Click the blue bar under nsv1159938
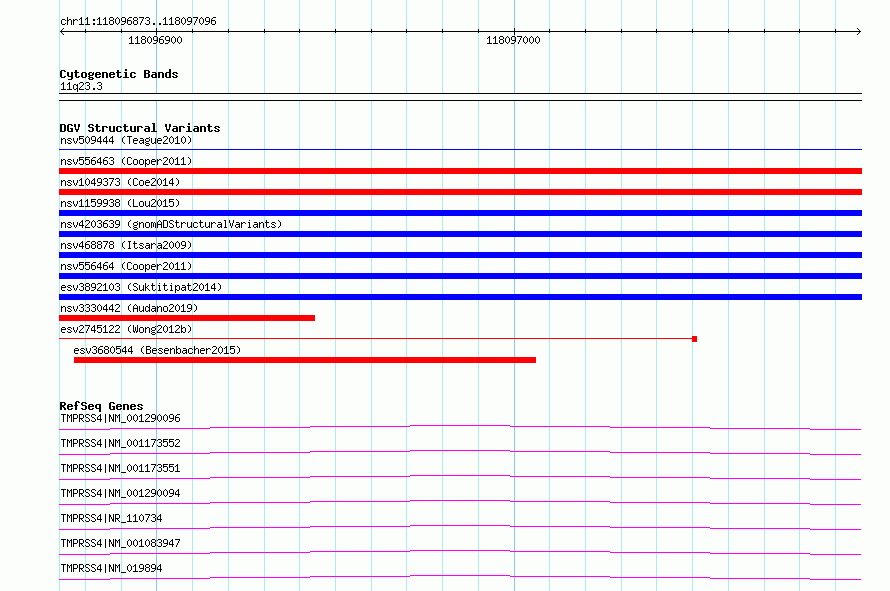The height and width of the screenshot is (591, 890). point(460,213)
